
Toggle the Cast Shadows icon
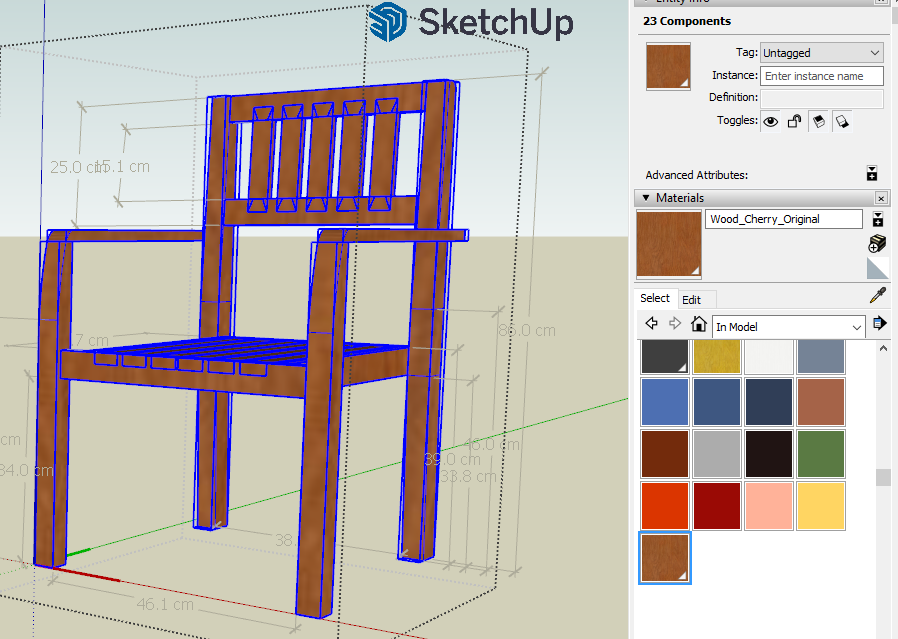[842, 121]
